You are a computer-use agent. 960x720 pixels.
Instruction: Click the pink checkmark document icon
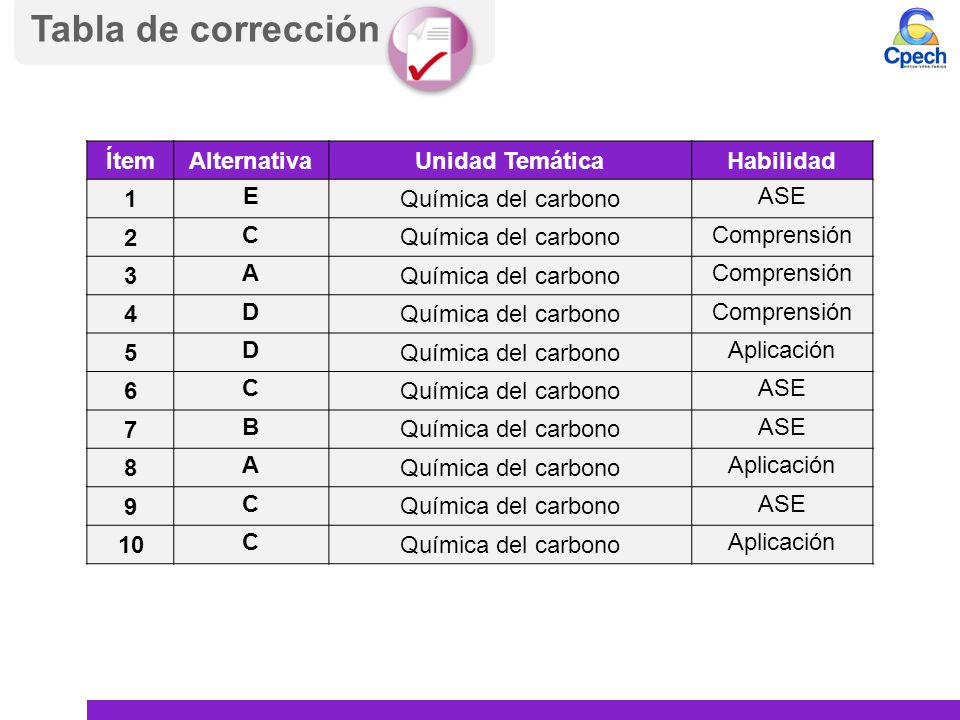tap(430, 49)
